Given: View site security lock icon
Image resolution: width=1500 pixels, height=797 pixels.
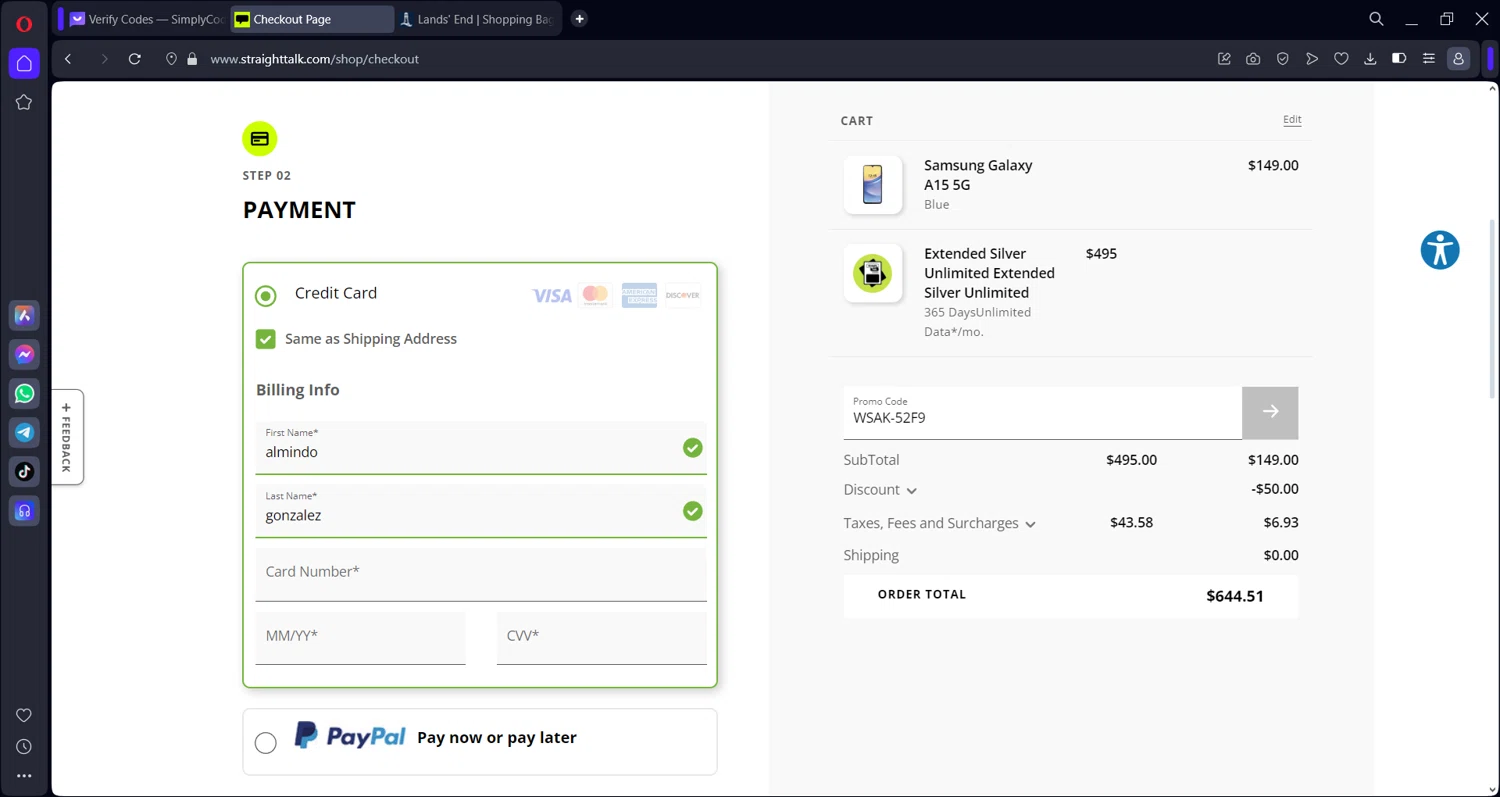Looking at the screenshot, I should (x=192, y=59).
